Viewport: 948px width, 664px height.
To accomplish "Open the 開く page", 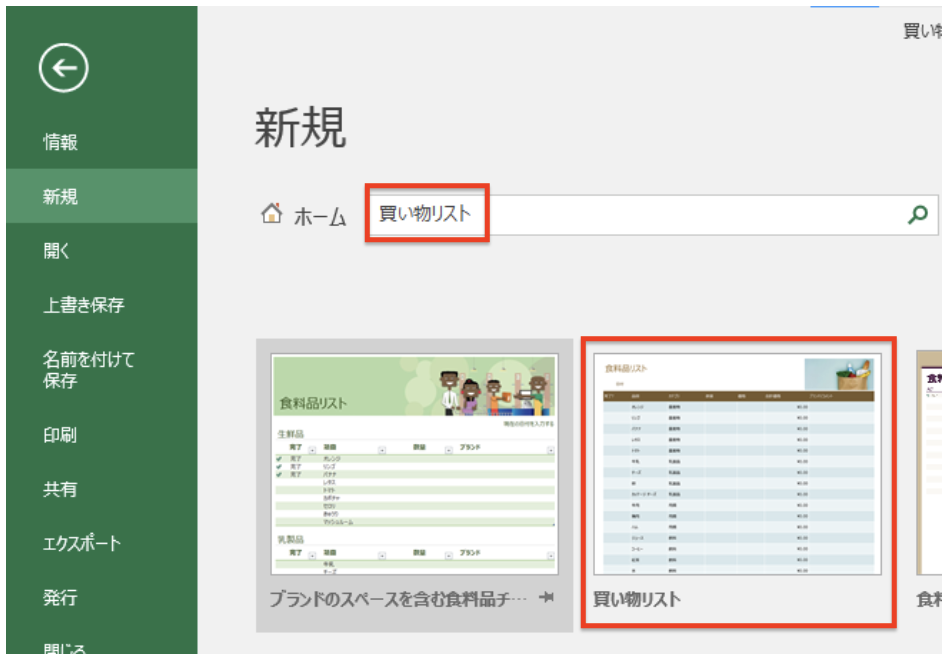I will coord(57,251).
